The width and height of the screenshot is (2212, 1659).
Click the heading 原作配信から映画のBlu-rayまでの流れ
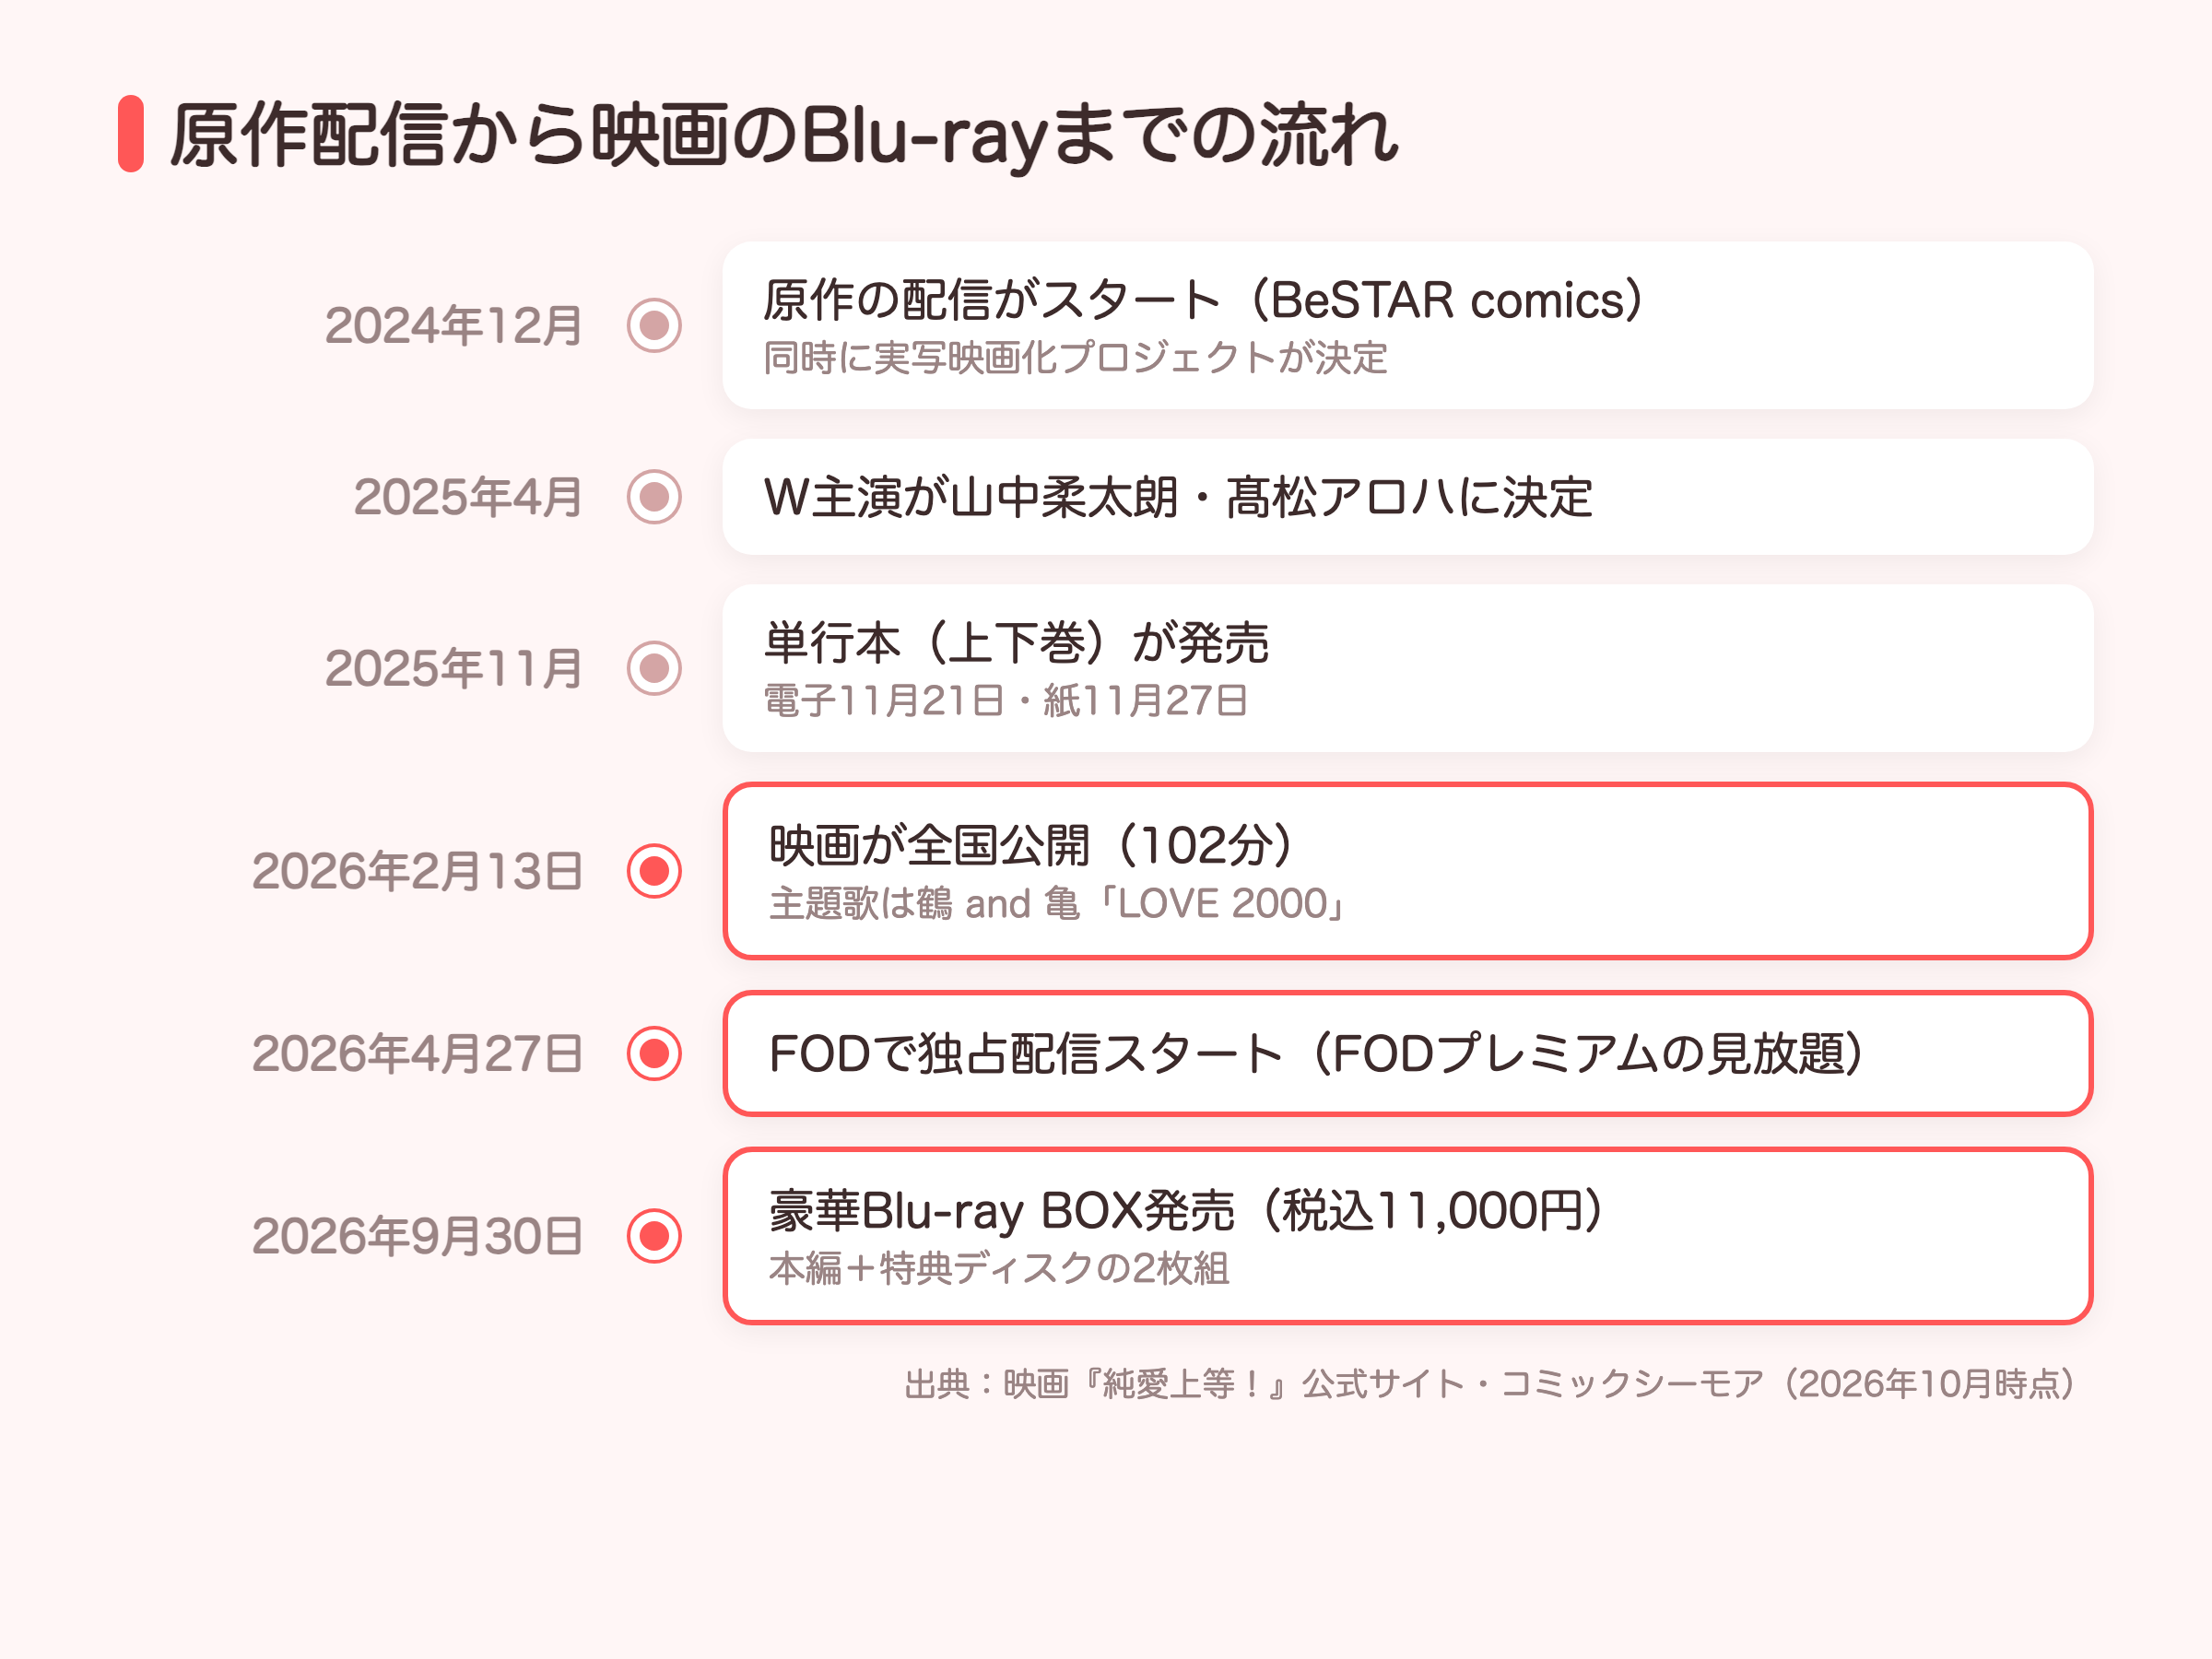click(x=784, y=135)
